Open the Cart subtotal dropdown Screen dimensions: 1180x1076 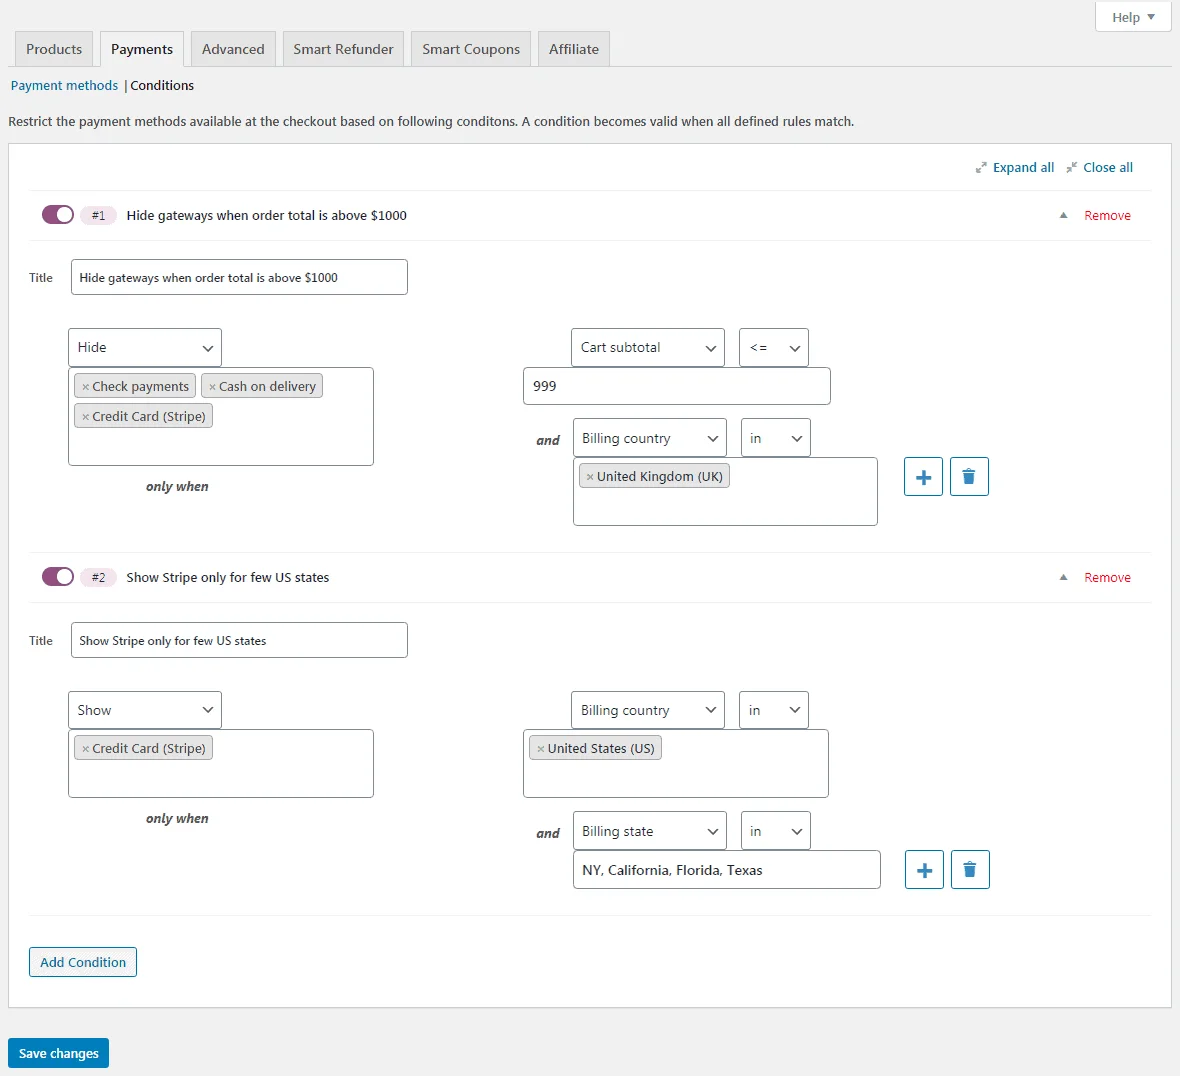(x=648, y=348)
